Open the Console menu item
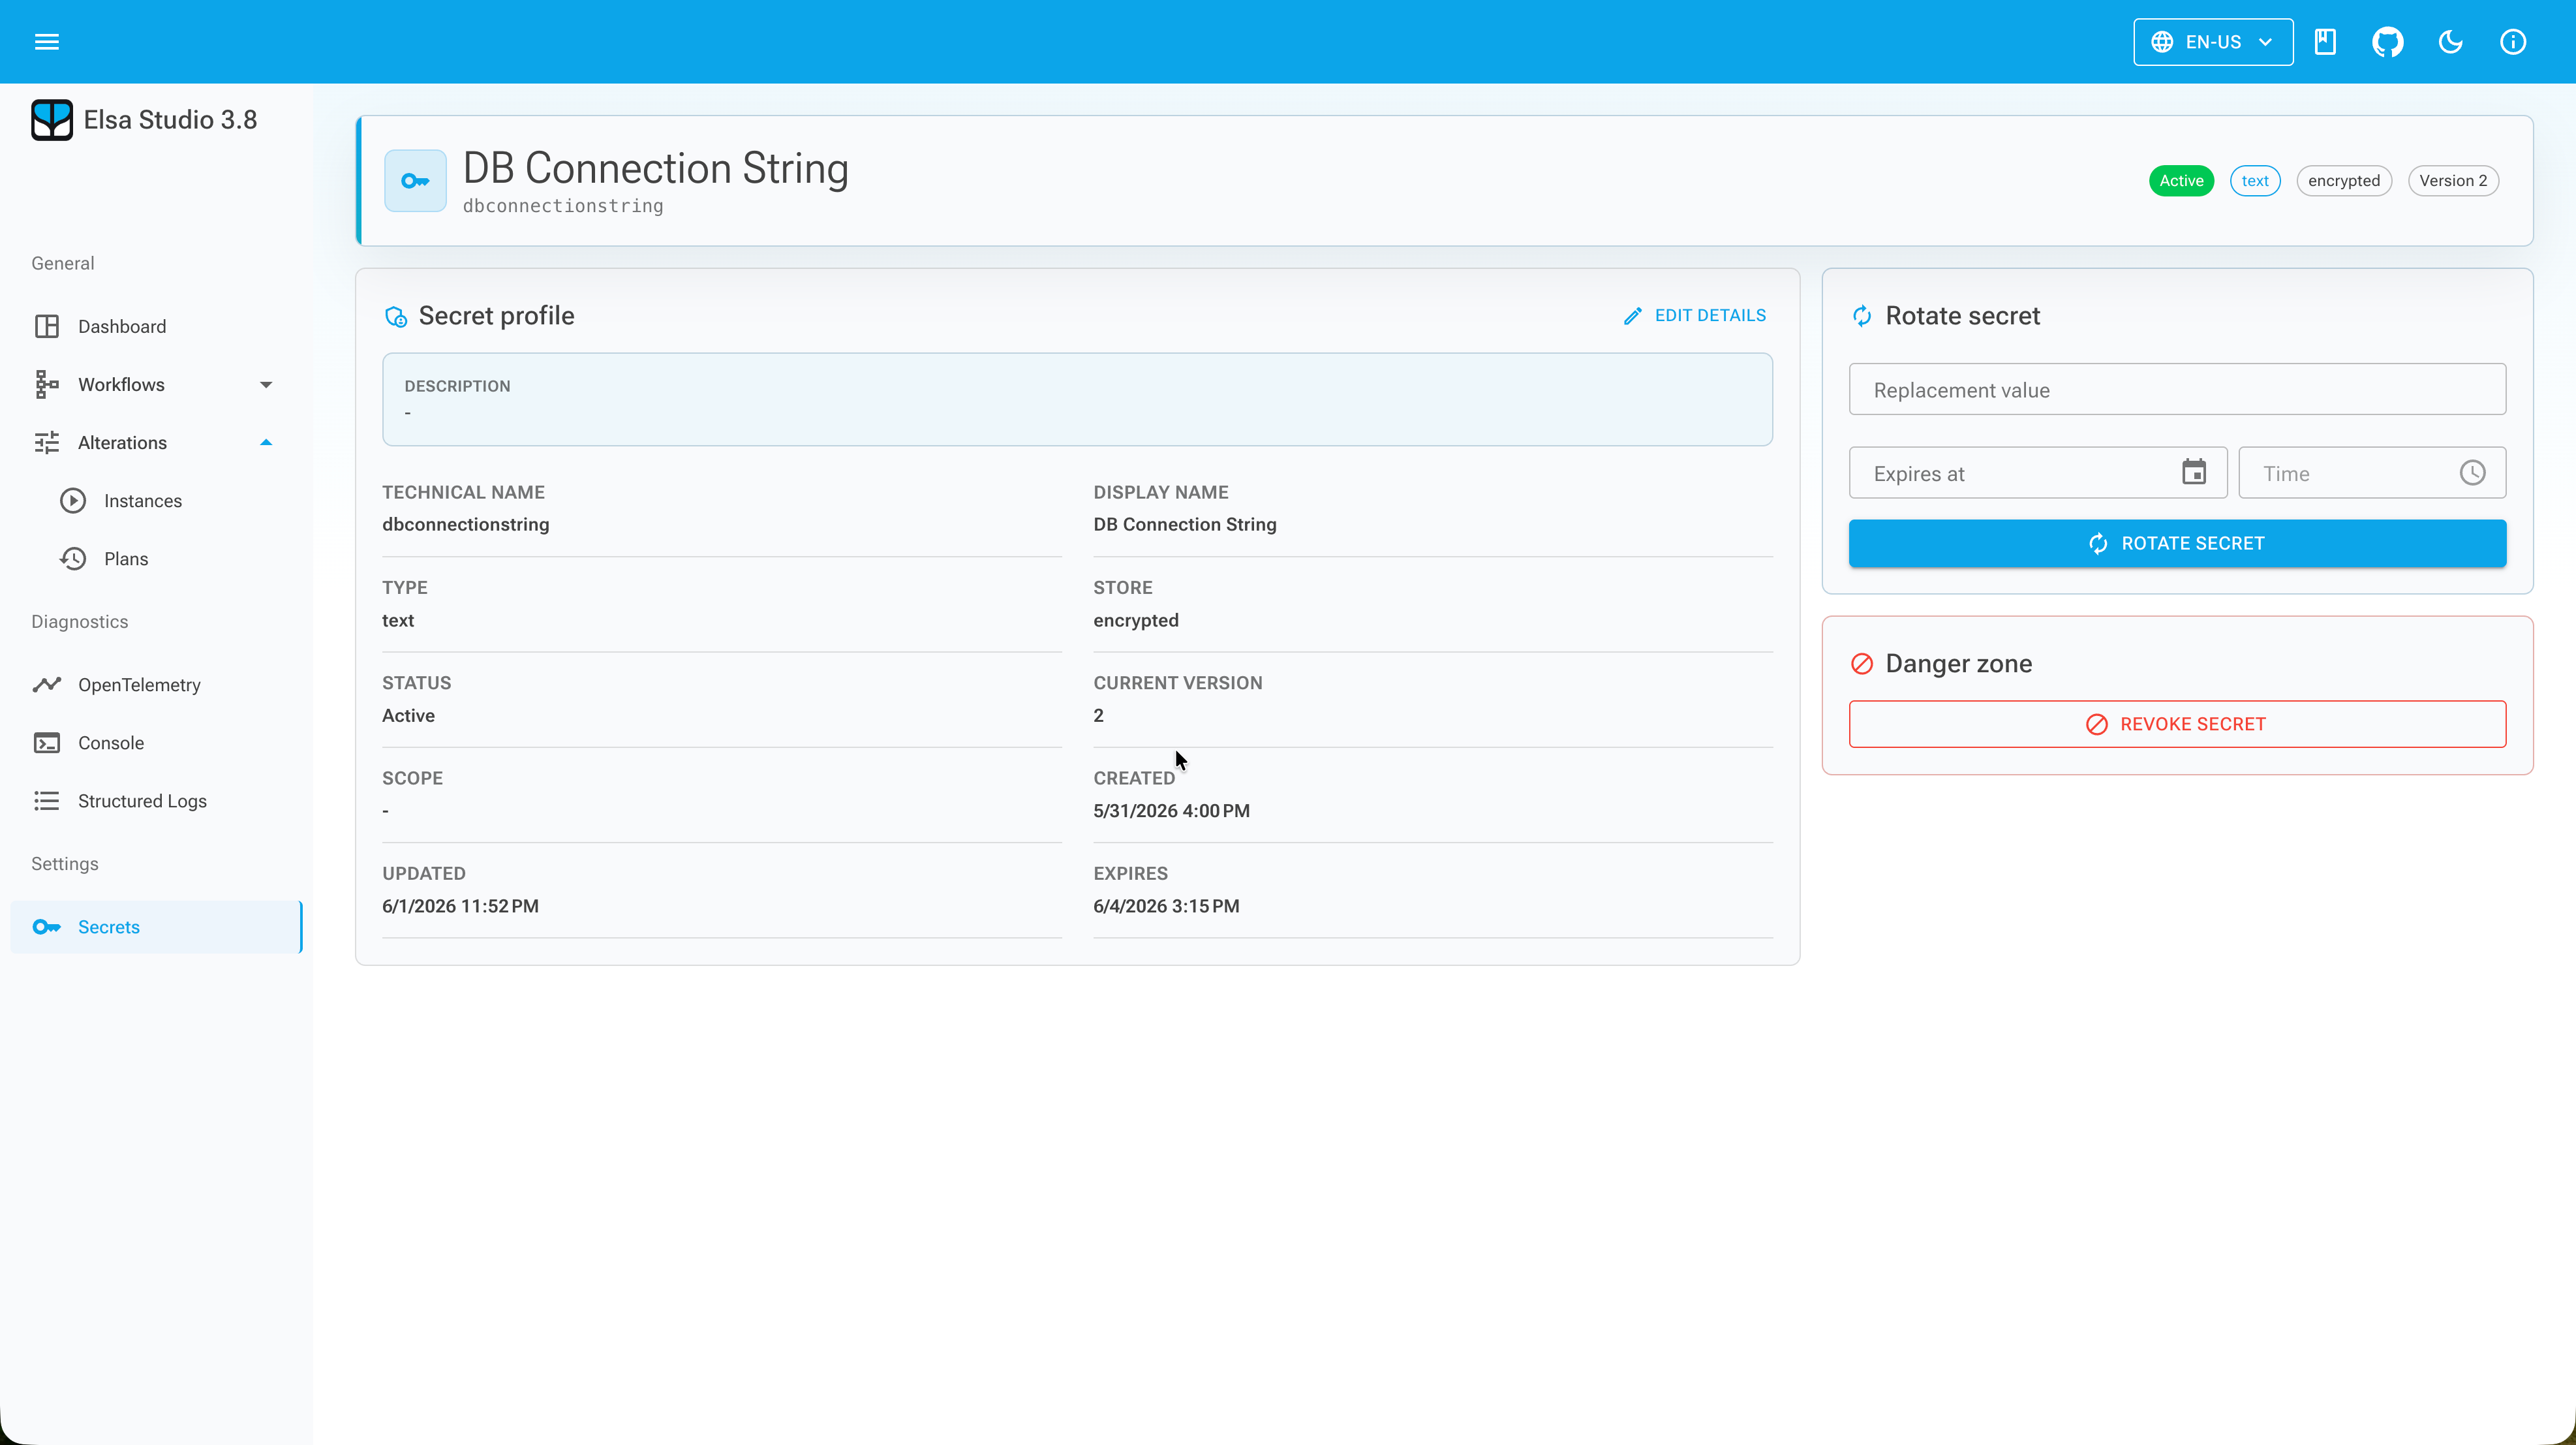 [x=156, y=742]
